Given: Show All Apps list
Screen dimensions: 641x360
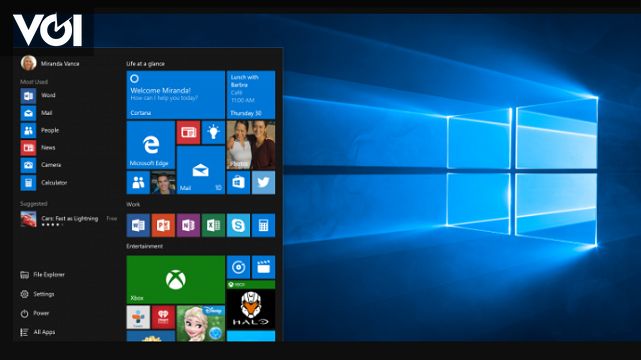Looking at the screenshot, I should pos(38,332).
